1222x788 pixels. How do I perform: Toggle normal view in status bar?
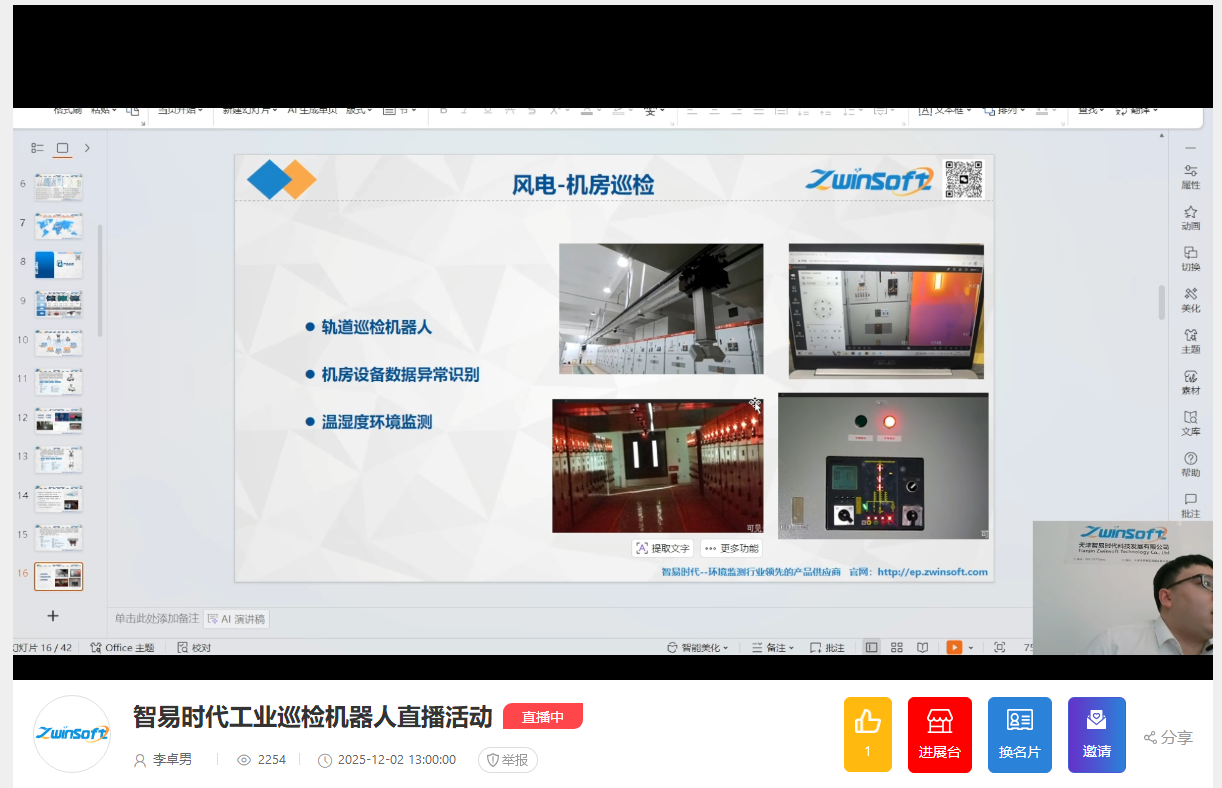coord(871,648)
